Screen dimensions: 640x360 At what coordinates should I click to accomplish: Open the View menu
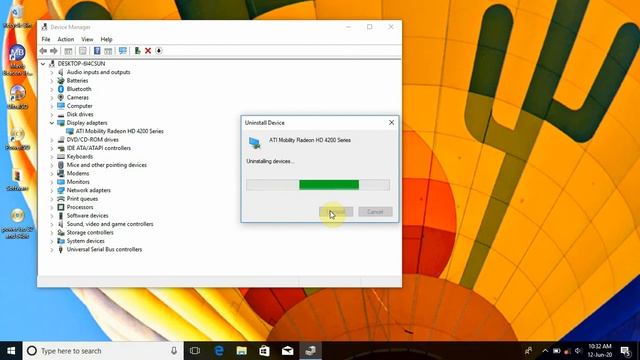coord(87,39)
